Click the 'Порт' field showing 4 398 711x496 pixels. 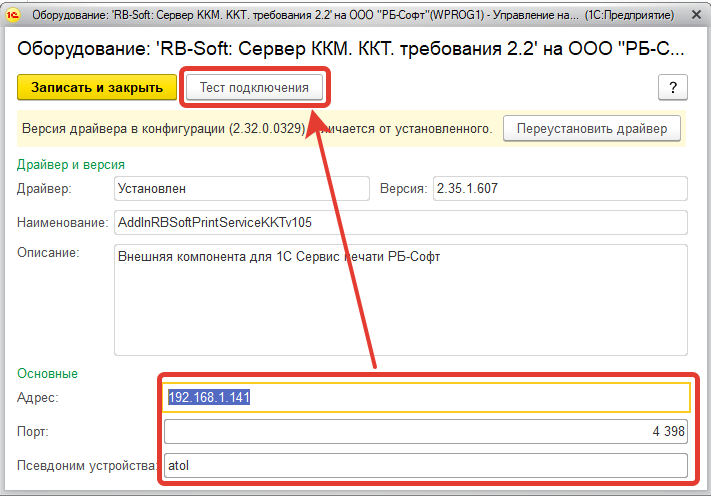click(426, 431)
